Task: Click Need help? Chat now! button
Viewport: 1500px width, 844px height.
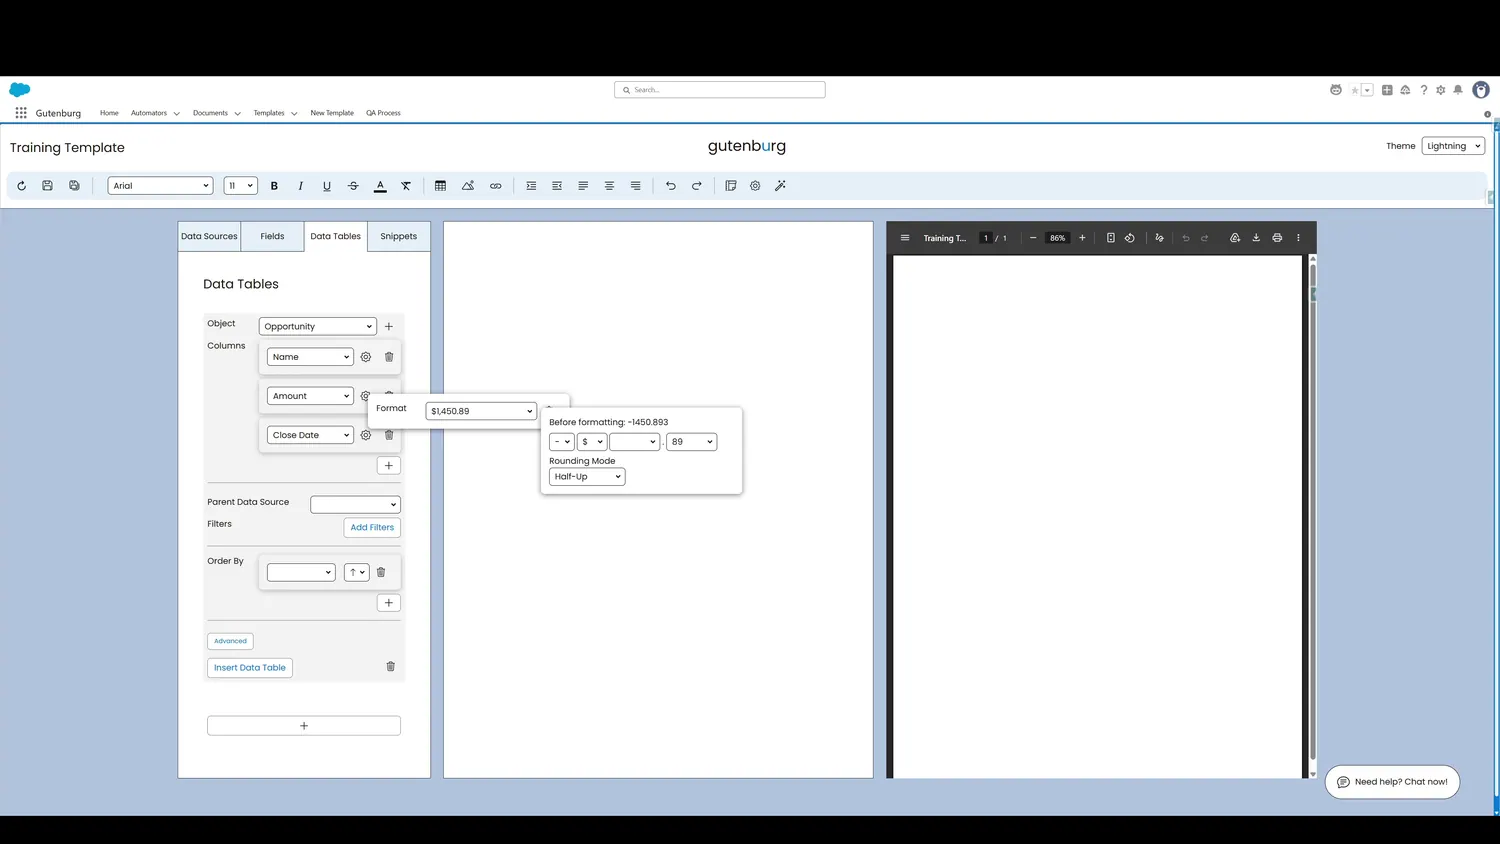Action: 1392,782
